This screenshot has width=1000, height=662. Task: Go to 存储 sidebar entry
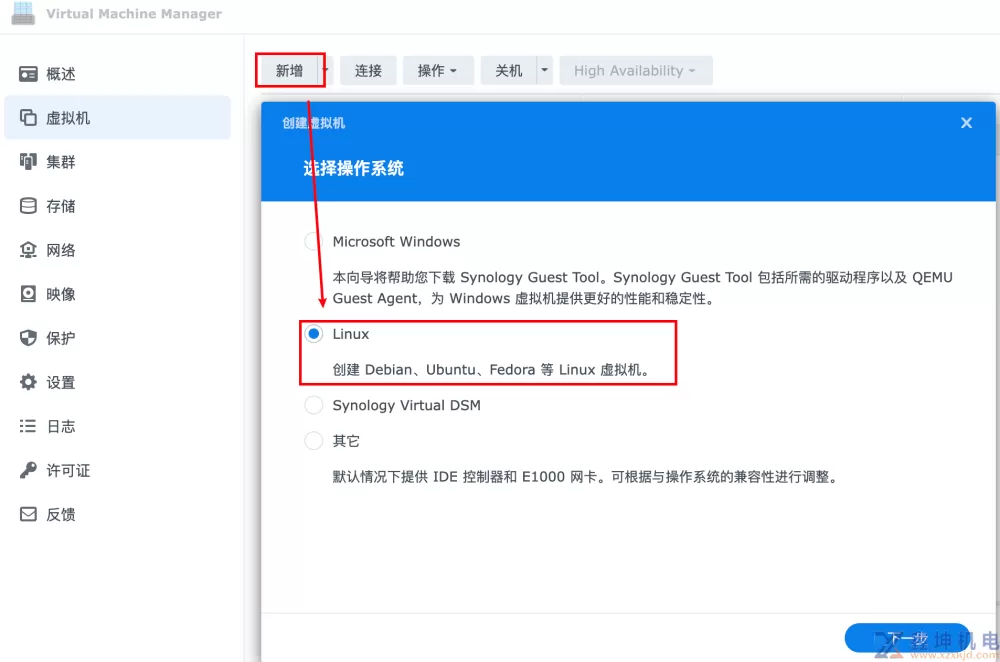pos(117,205)
